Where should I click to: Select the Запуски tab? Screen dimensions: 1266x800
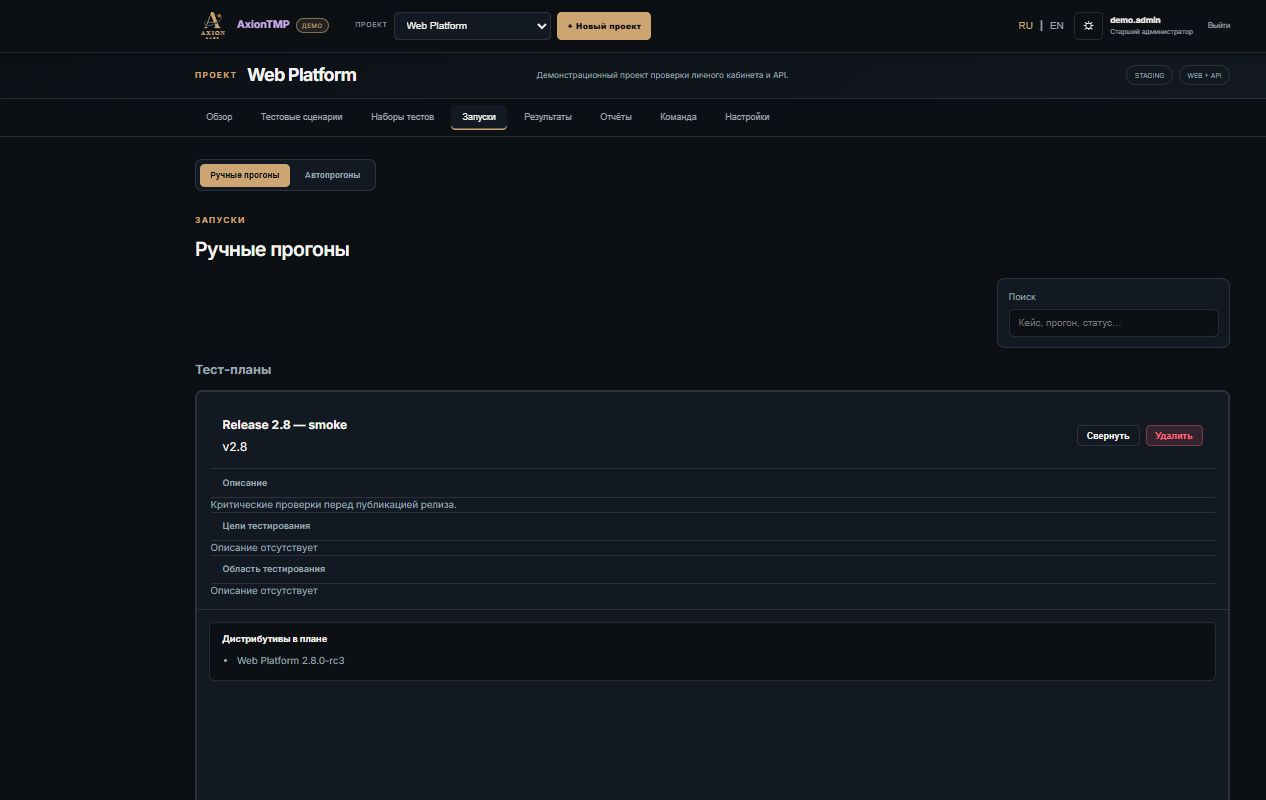click(479, 117)
